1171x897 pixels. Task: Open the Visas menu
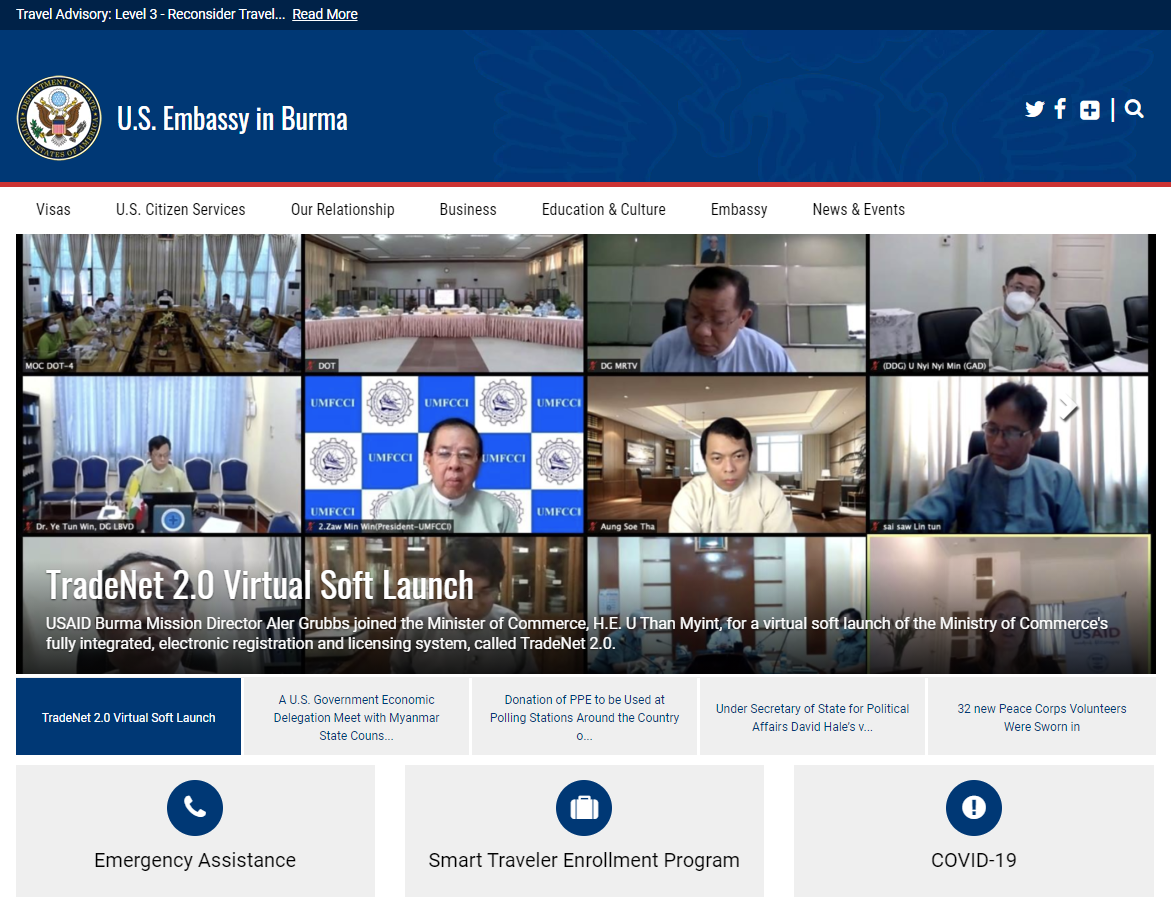coord(53,209)
